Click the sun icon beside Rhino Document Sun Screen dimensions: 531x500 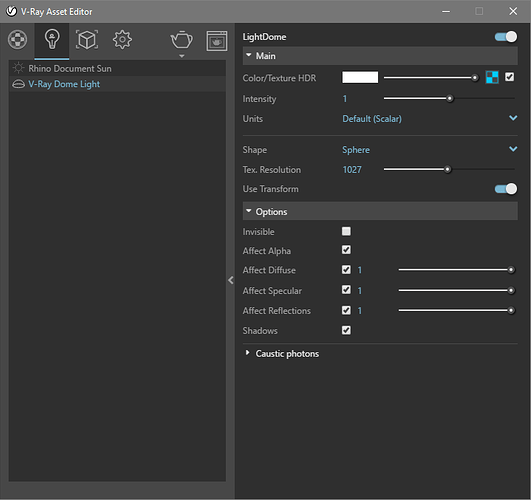18,68
